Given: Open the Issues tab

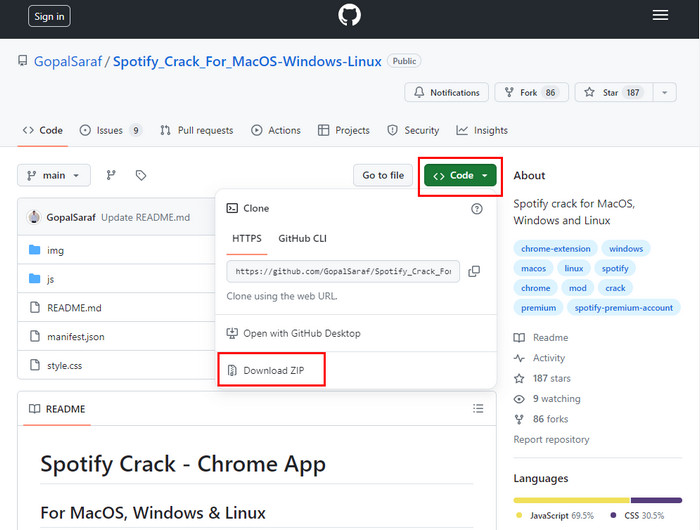Looking at the screenshot, I should [x=111, y=130].
